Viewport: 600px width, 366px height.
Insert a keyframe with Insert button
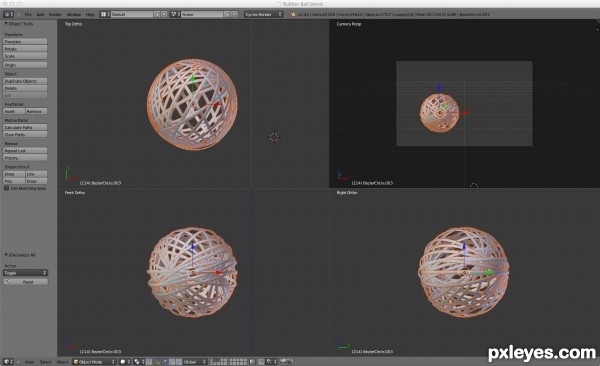[14, 111]
